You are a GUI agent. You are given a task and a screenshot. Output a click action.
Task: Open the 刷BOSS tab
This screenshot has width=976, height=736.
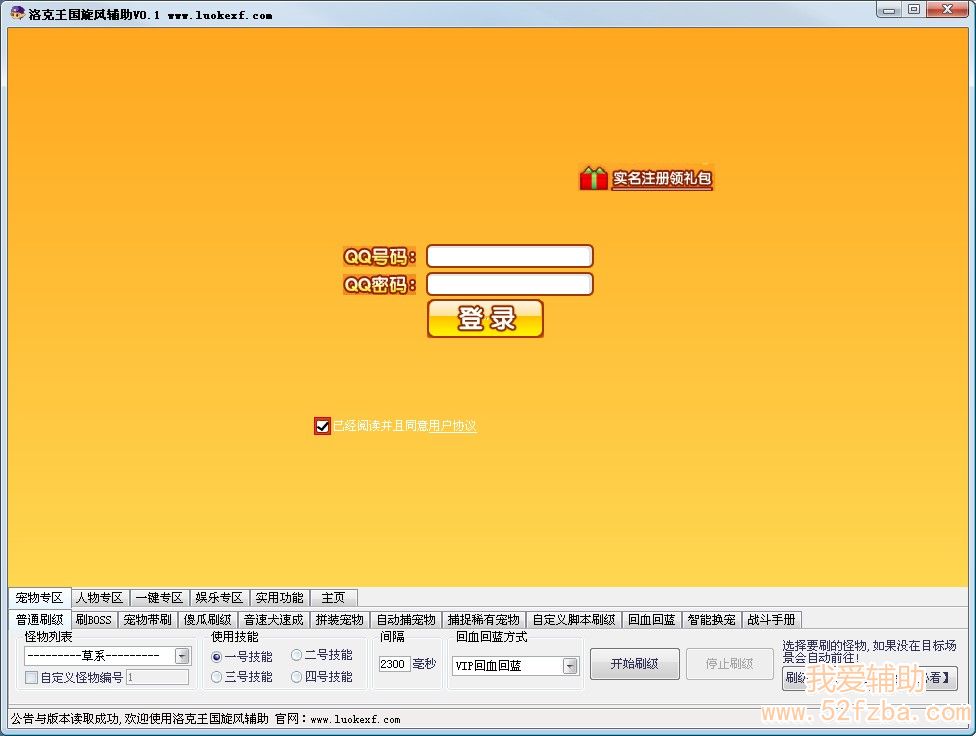[x=93, y=620]
